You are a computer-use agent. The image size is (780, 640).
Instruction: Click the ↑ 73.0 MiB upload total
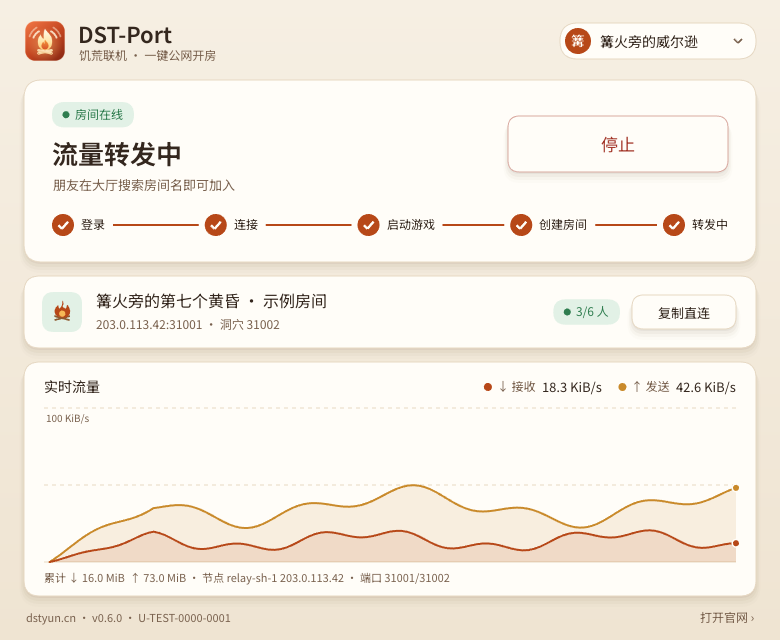[159, 578]
